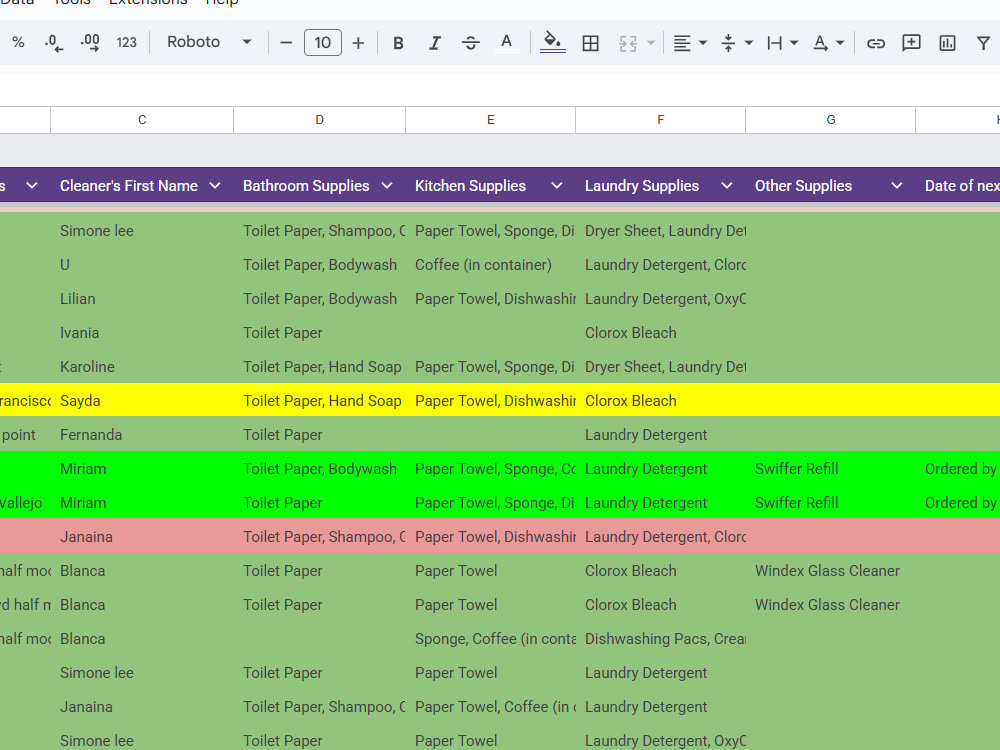Open text rotation options
1000x750 pixels.
coord(828,43)
